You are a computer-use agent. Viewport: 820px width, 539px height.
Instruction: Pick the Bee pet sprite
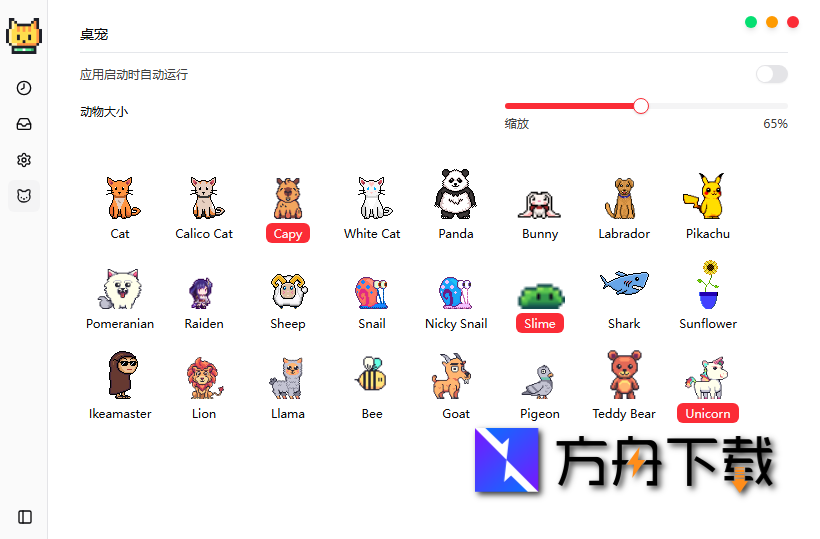[x=372, y=373]
